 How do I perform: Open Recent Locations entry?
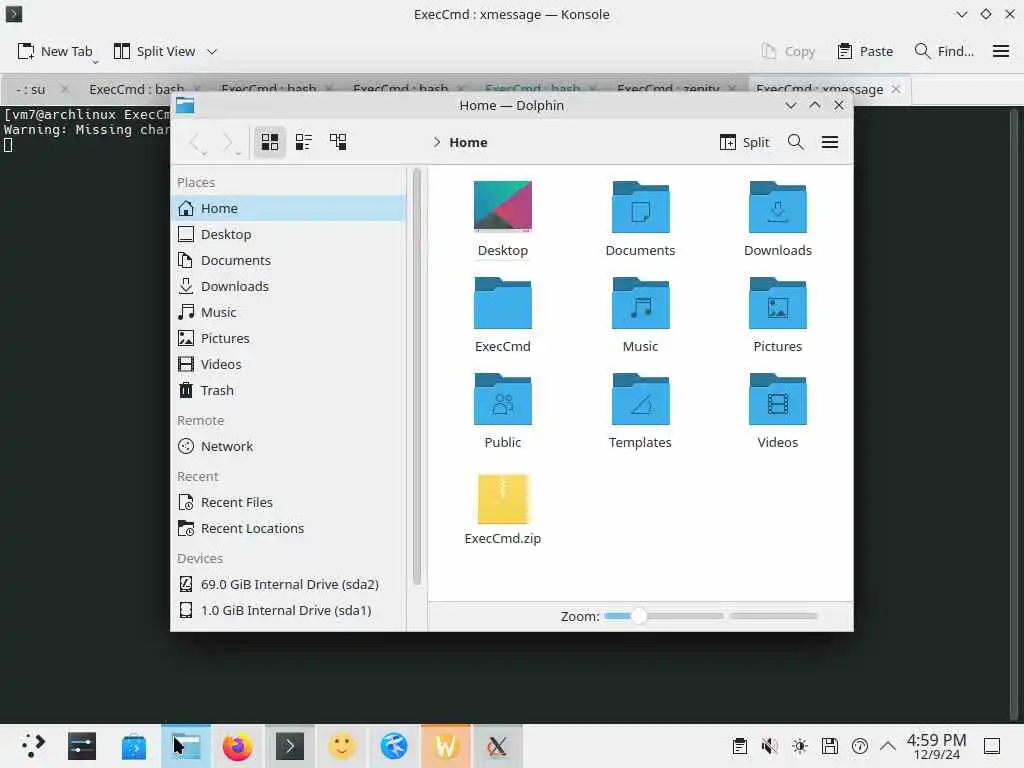click(288, 528)
